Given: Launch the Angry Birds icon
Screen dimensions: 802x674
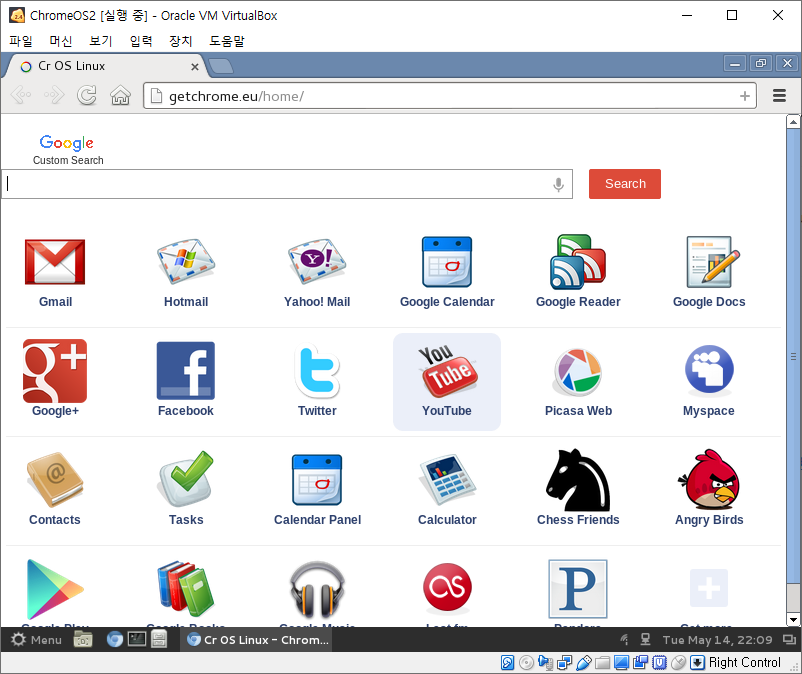Looking at the screenshot, I should click(x=709, y=480).
